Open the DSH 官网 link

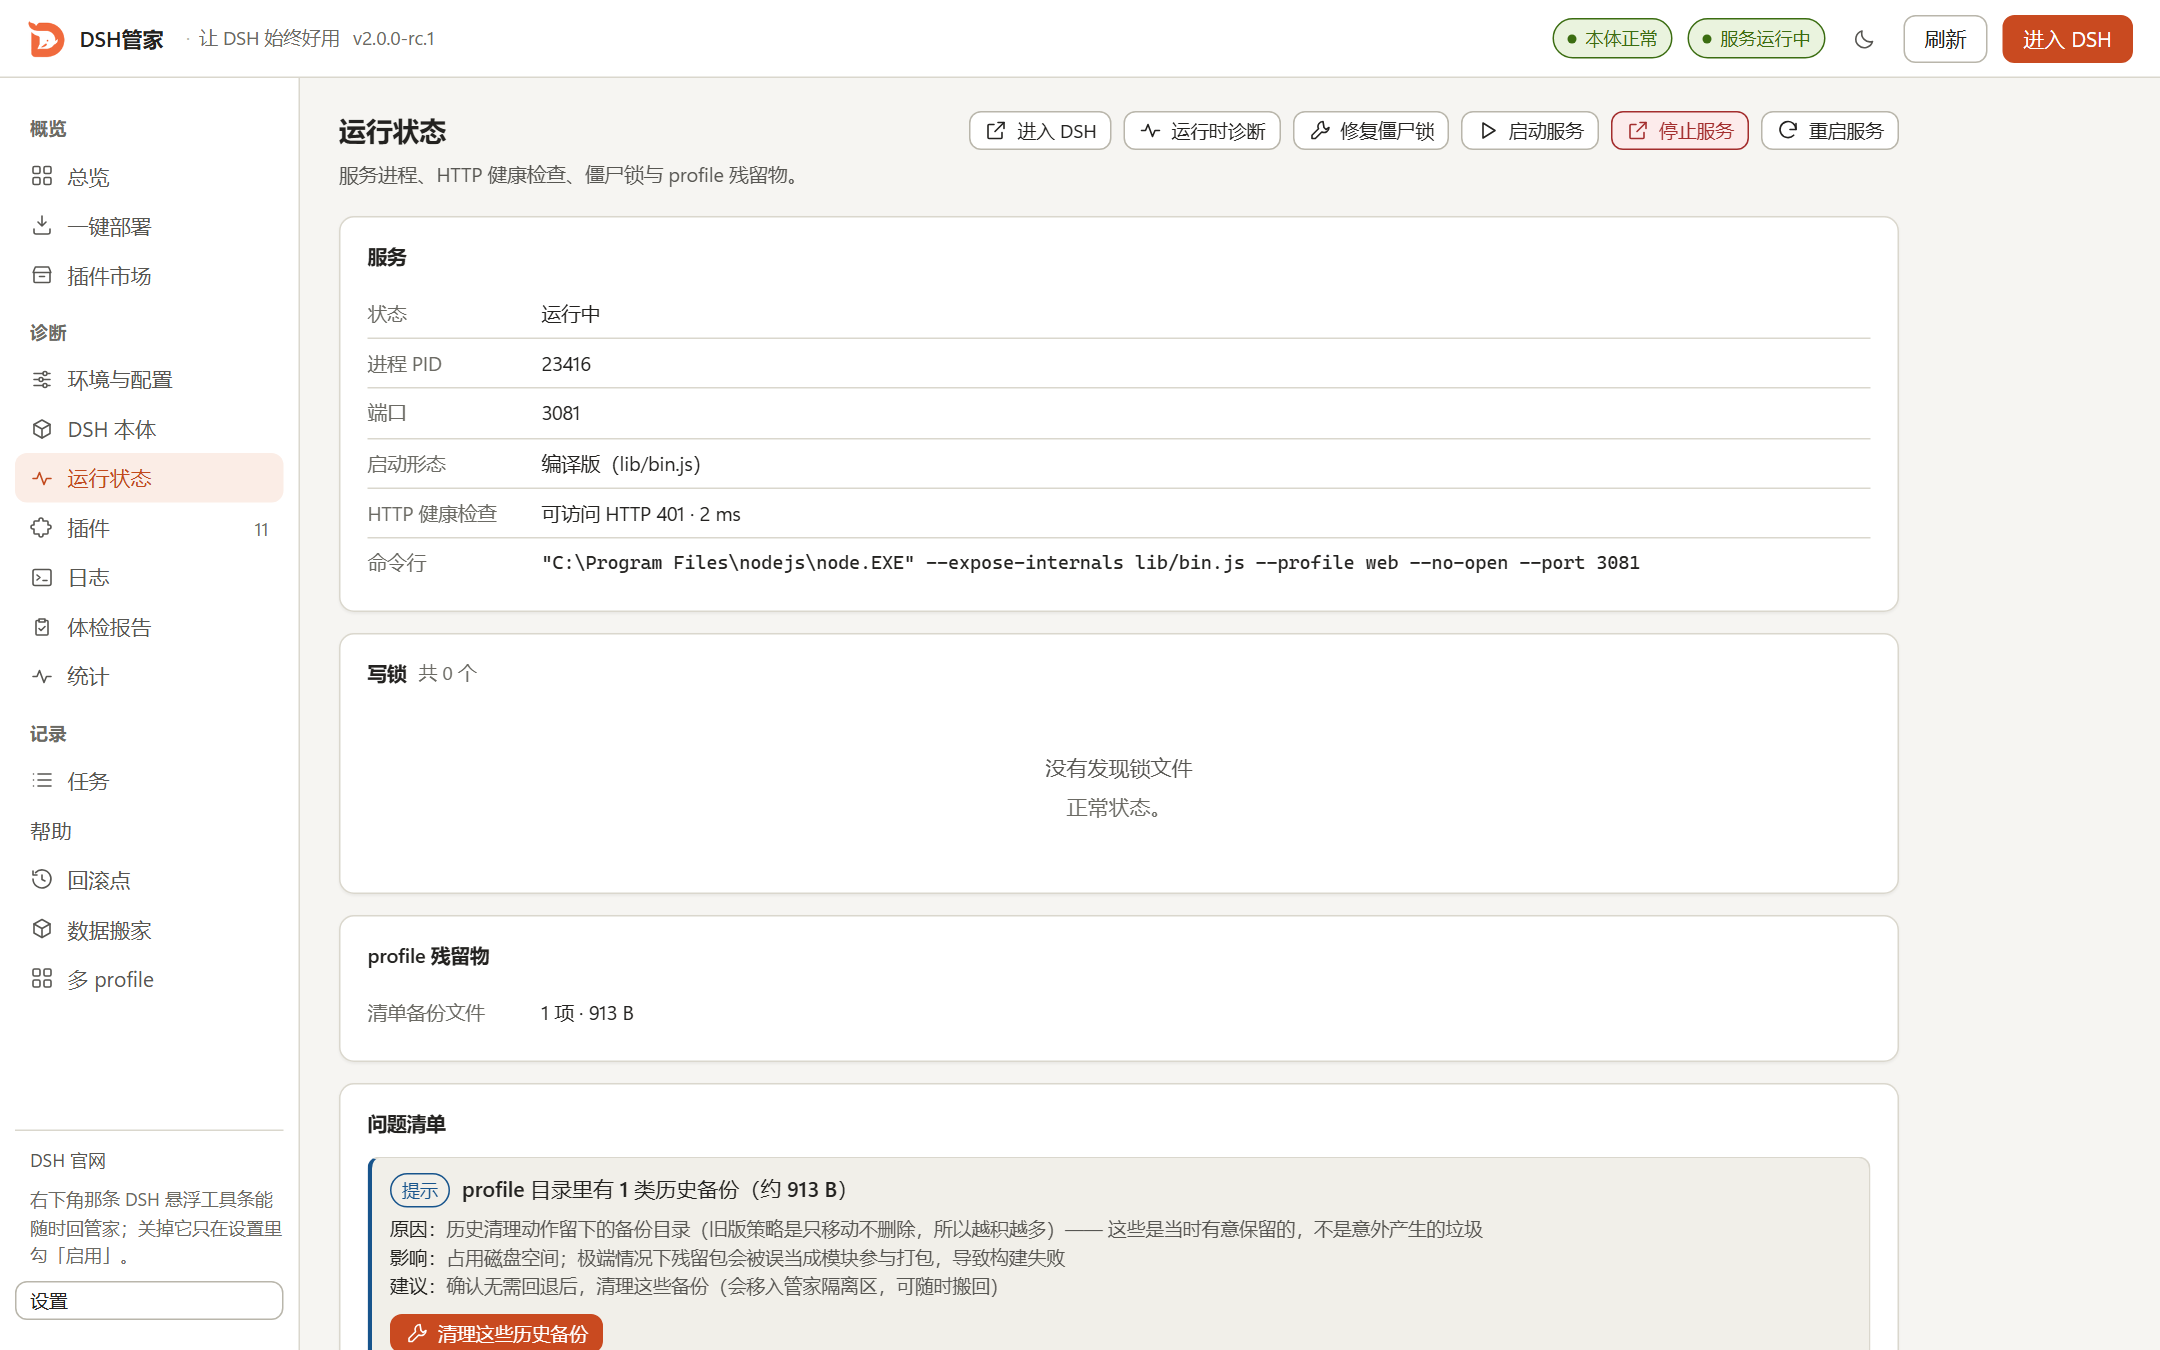68,1160
